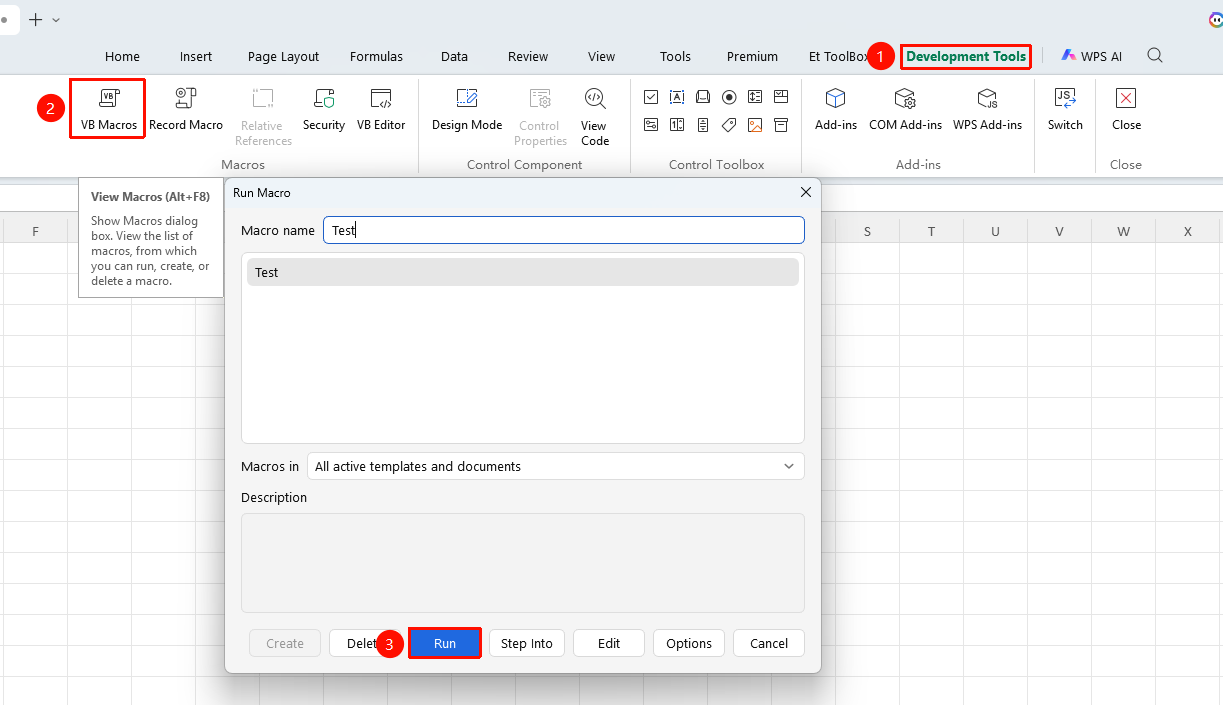
Task: Click the Macro name input field
Action: tap(564, 230)
